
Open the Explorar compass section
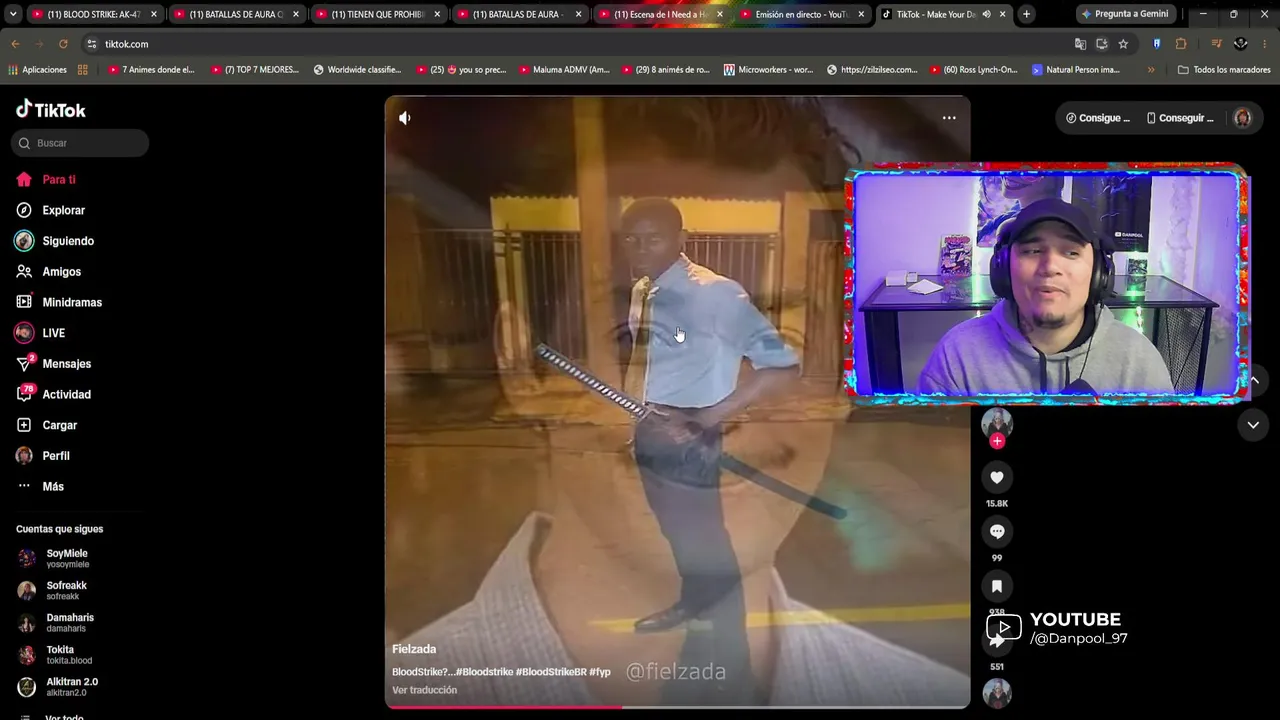click(x=51, y=210)
